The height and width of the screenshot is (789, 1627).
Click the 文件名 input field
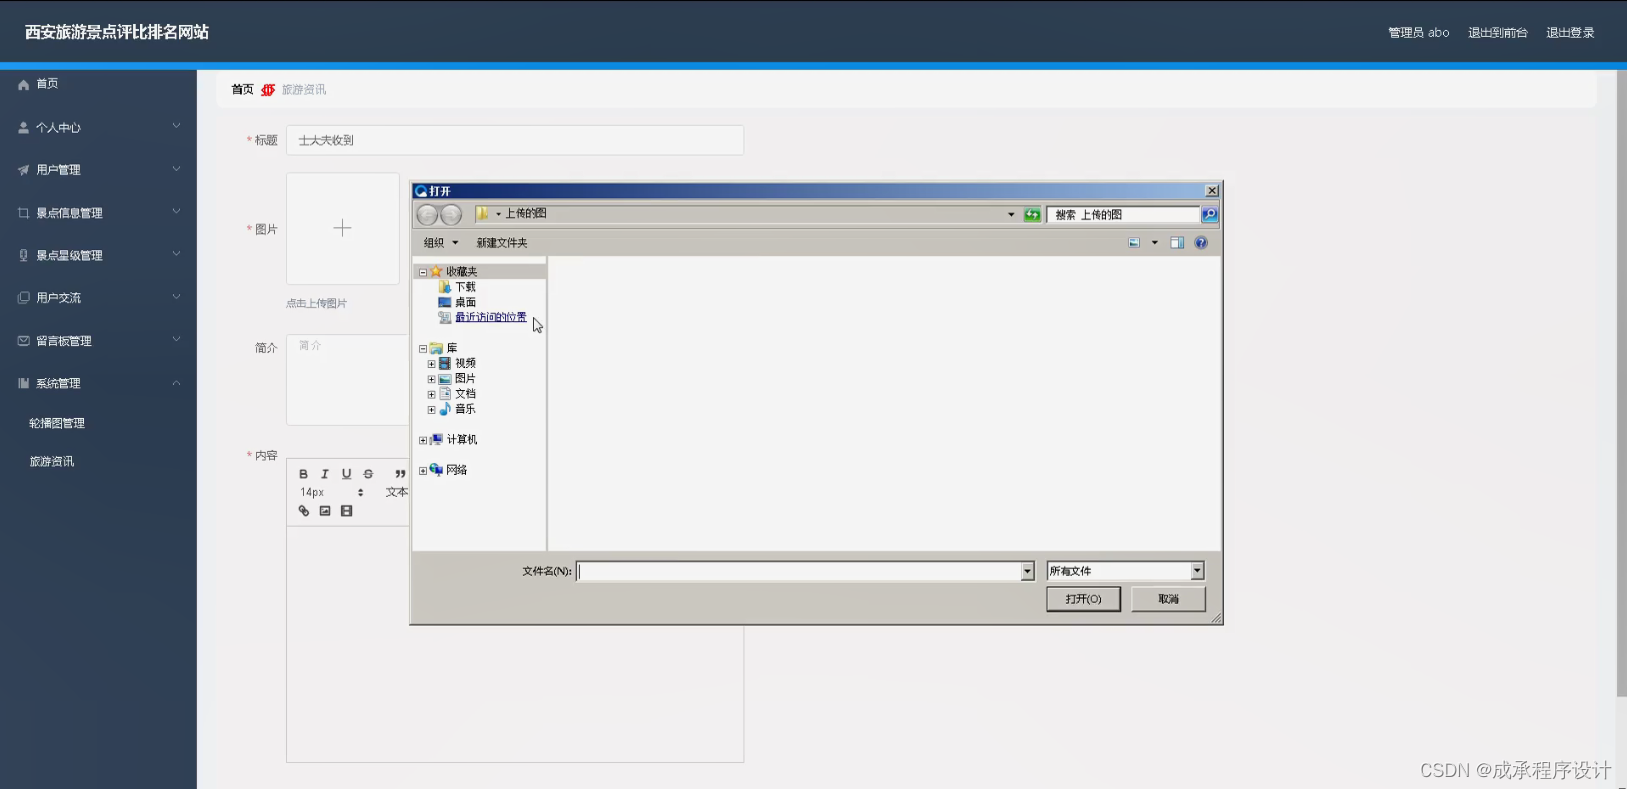click(x=799, y=571)
